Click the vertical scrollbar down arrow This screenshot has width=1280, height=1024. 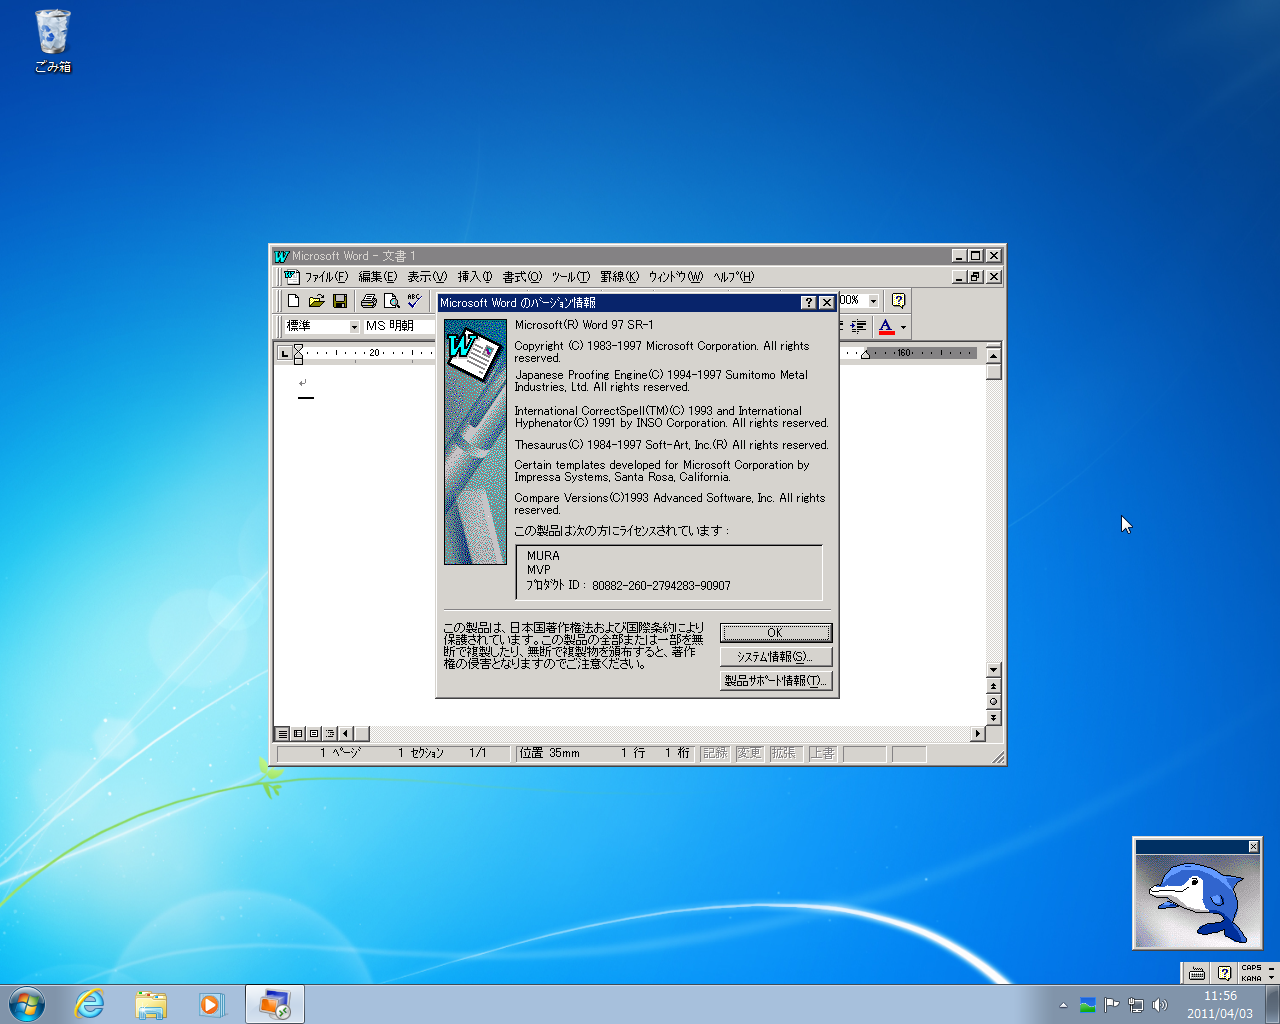(993, 670)
